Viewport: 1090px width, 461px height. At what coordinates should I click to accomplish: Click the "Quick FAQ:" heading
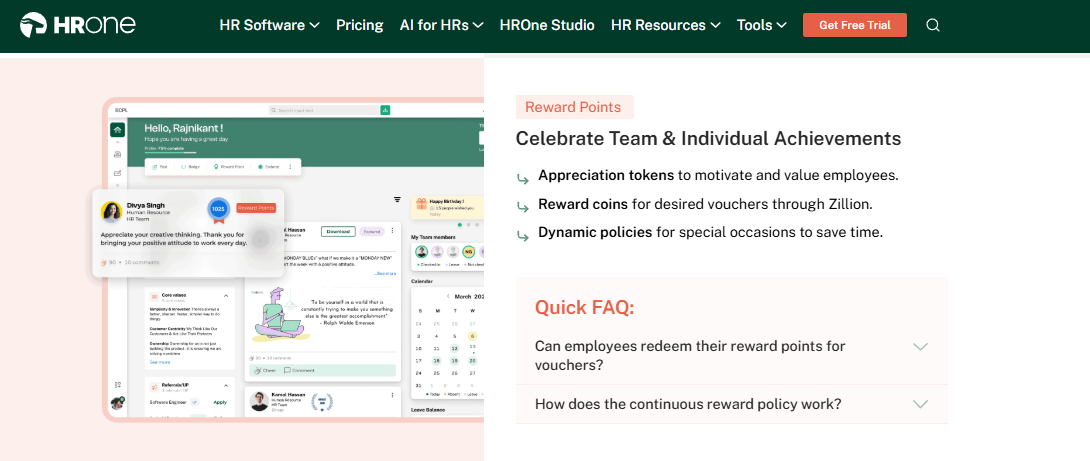[585, 307]
